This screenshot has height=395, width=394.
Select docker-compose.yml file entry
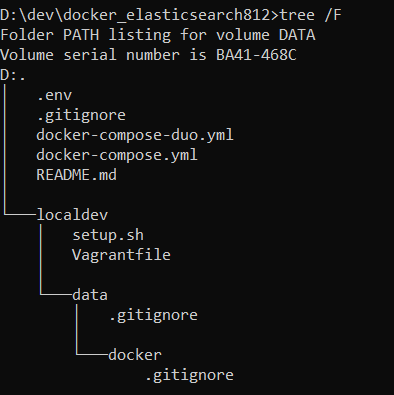click(117, 155)
